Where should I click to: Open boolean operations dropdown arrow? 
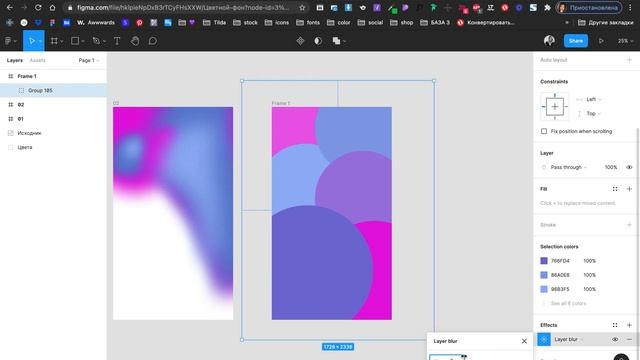(344, 41)
